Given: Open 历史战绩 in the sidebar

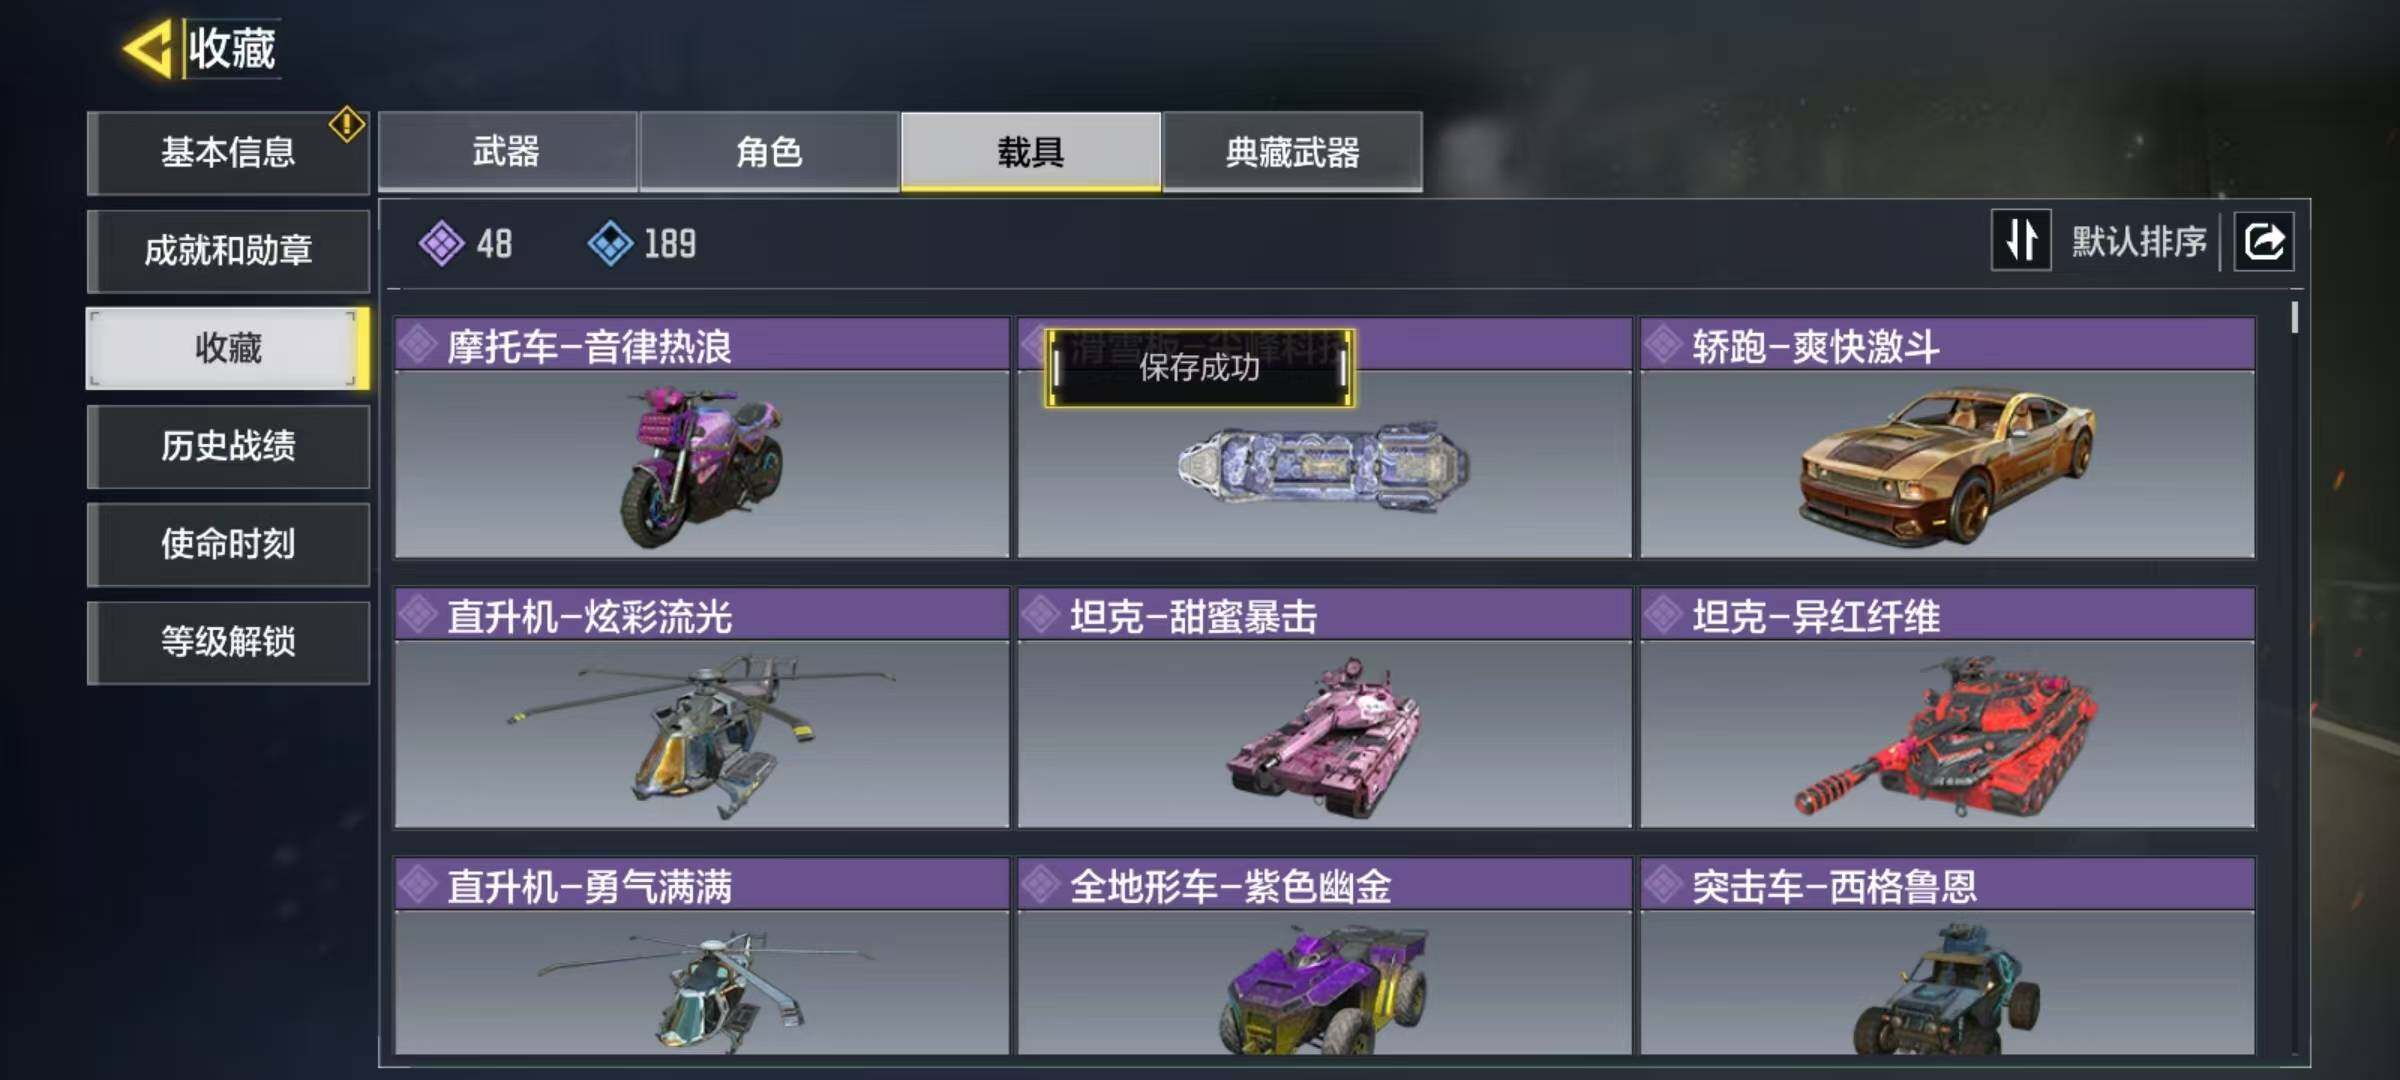Looking at the screenshot, I should click(228, 446).
